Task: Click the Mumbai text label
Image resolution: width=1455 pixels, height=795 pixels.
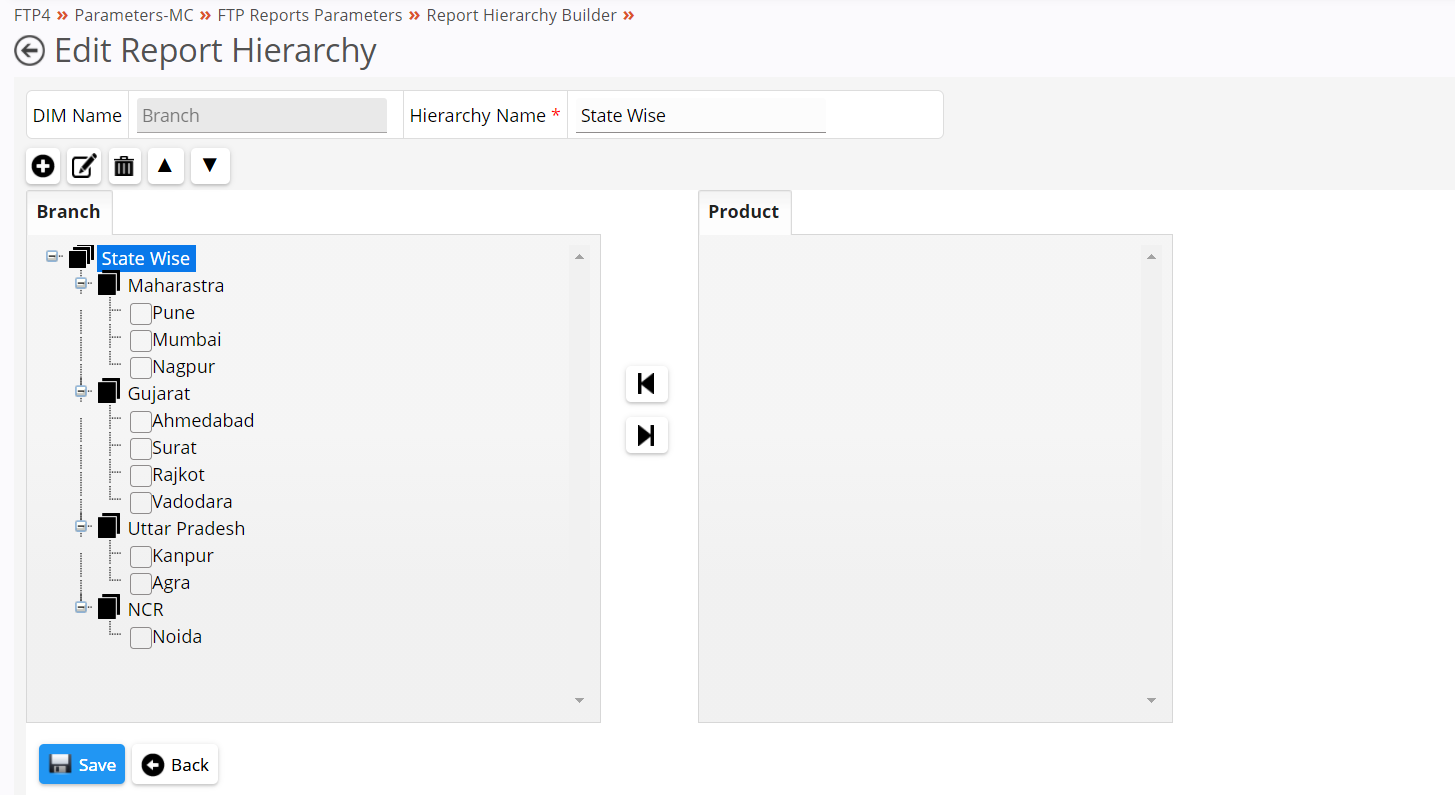Action: click(x=187, y=340)
